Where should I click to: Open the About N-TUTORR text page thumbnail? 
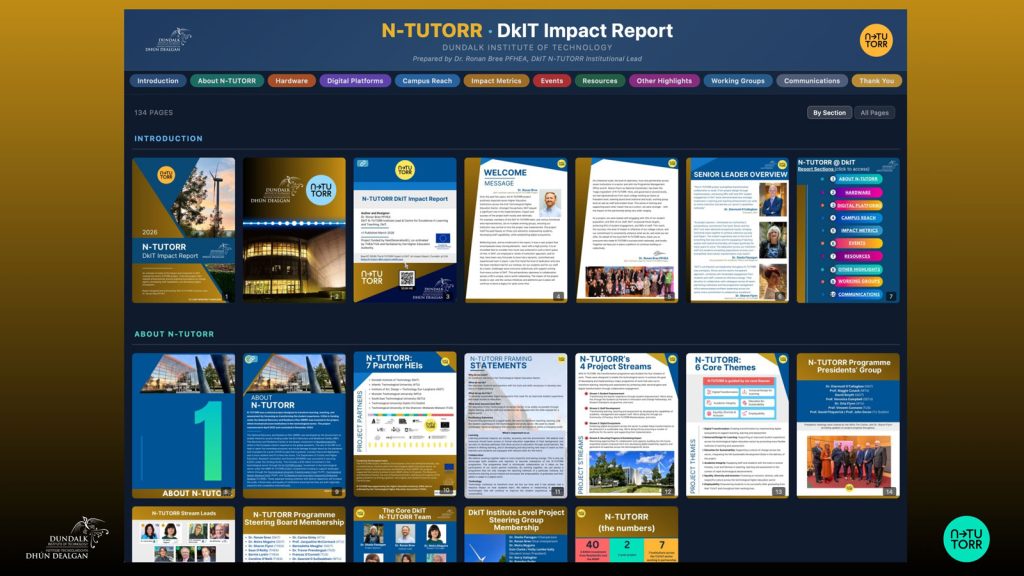[x=295, y=426]
